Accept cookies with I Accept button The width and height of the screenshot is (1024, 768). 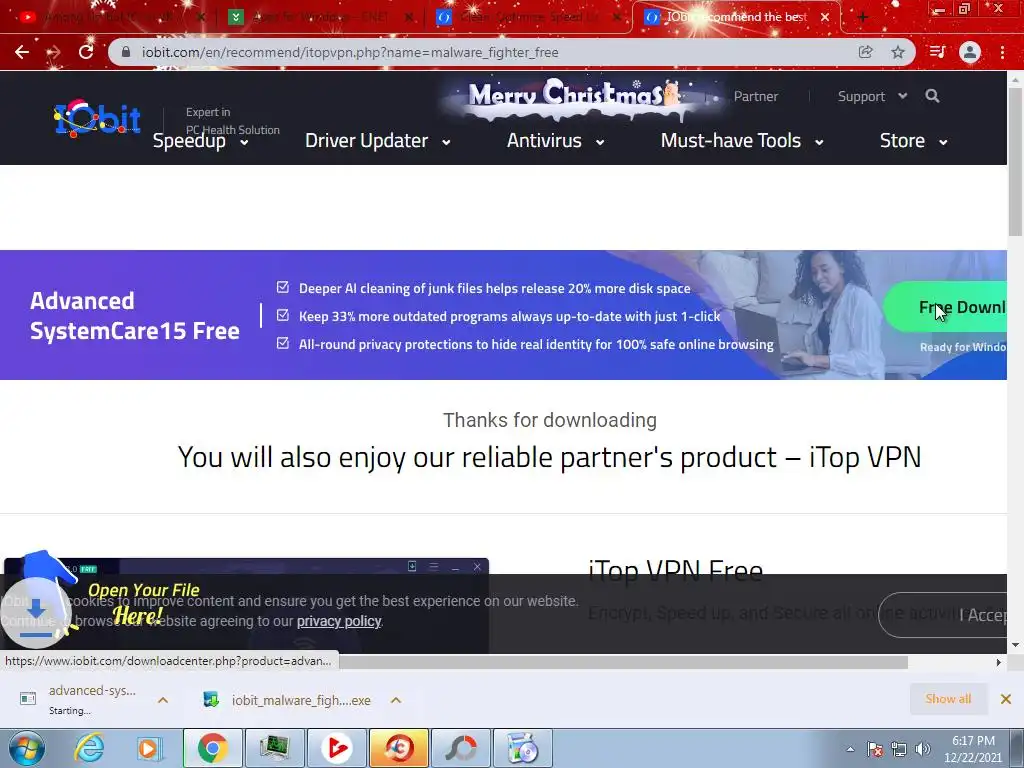click(x=942, y=615)
